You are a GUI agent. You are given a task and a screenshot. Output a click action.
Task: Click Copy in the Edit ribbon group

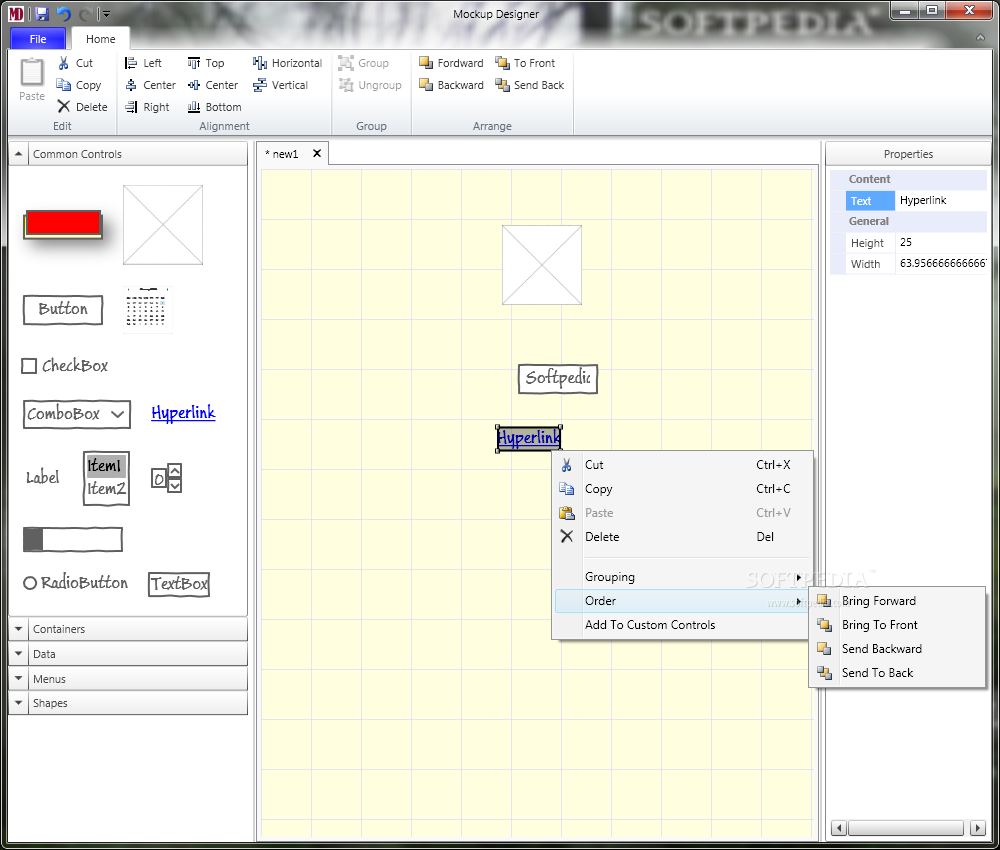tap(78, 85)
